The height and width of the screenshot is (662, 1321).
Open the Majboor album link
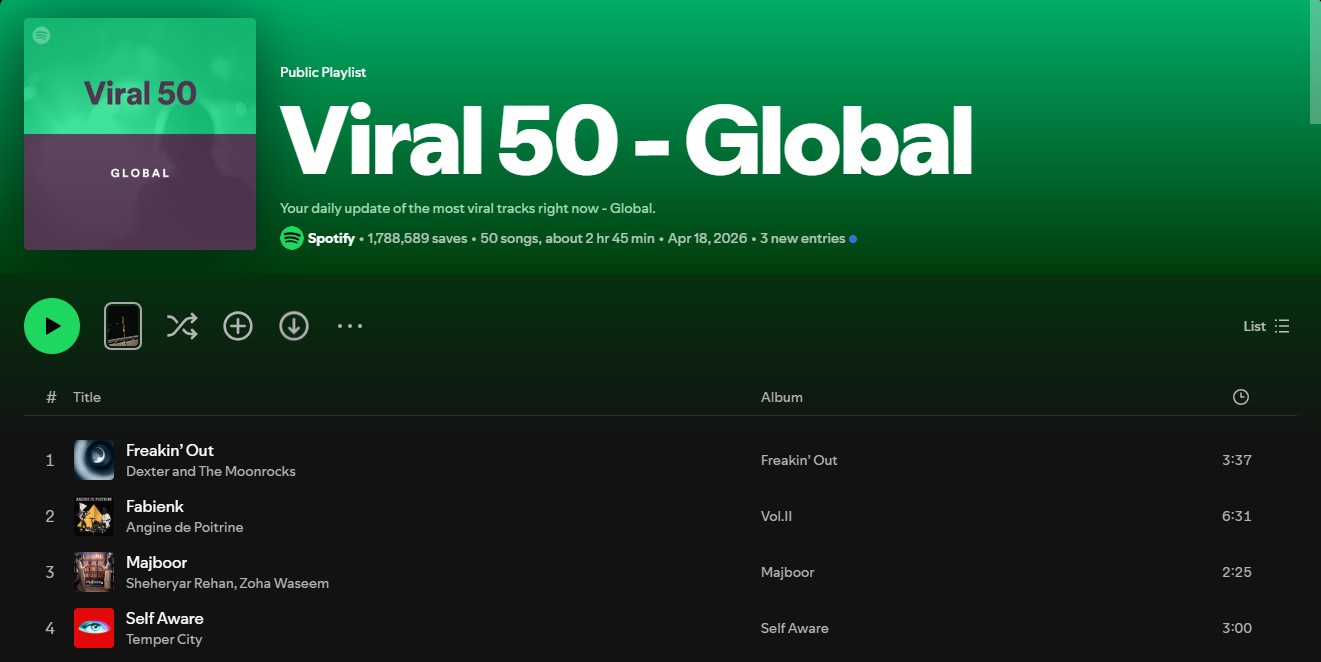[788, 572]
